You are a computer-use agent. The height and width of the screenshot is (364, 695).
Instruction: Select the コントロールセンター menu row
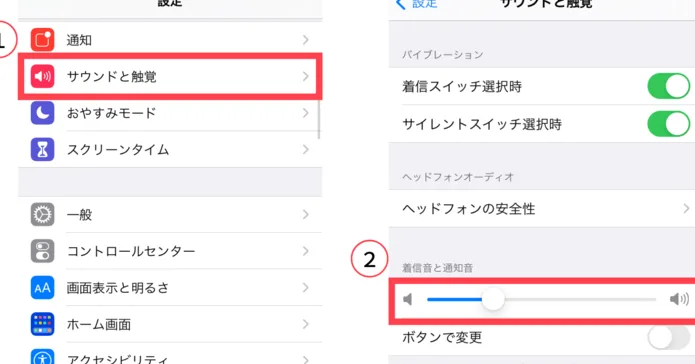170,251
